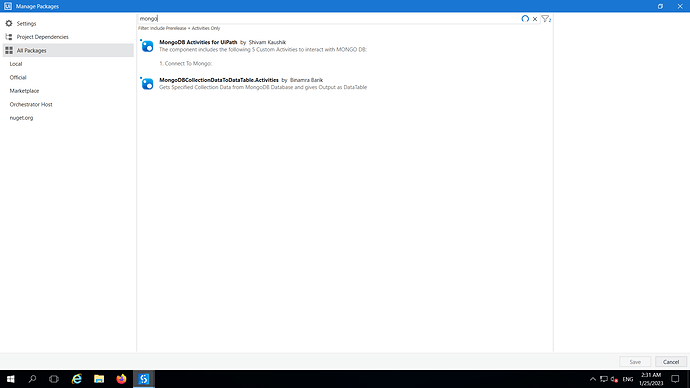Launch Internet Explorer from taskbar

(77, 379)
